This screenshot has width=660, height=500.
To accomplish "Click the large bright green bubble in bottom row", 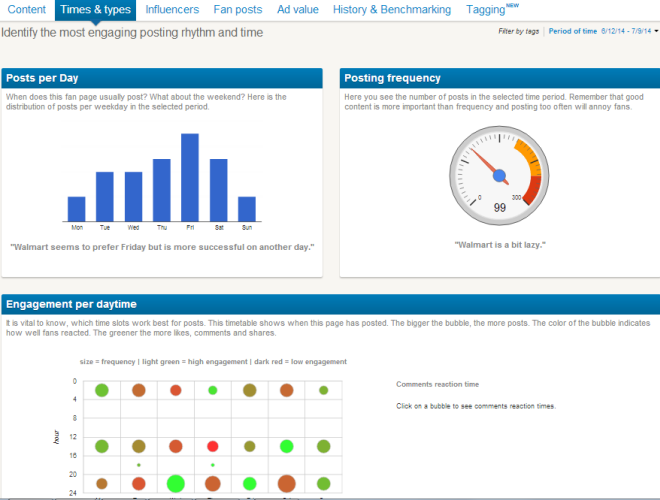I will point(175,484).
